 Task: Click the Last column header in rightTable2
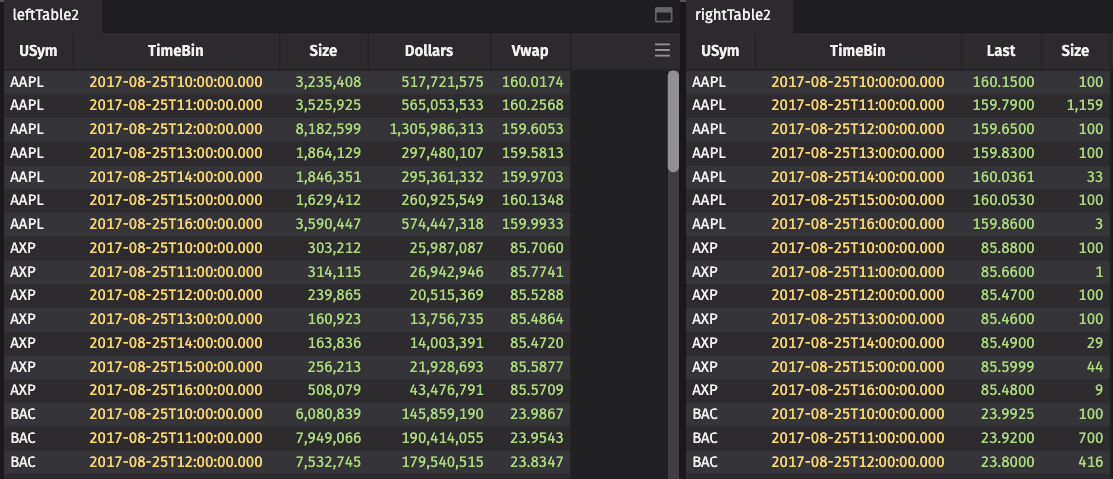tap(1000, 50)
